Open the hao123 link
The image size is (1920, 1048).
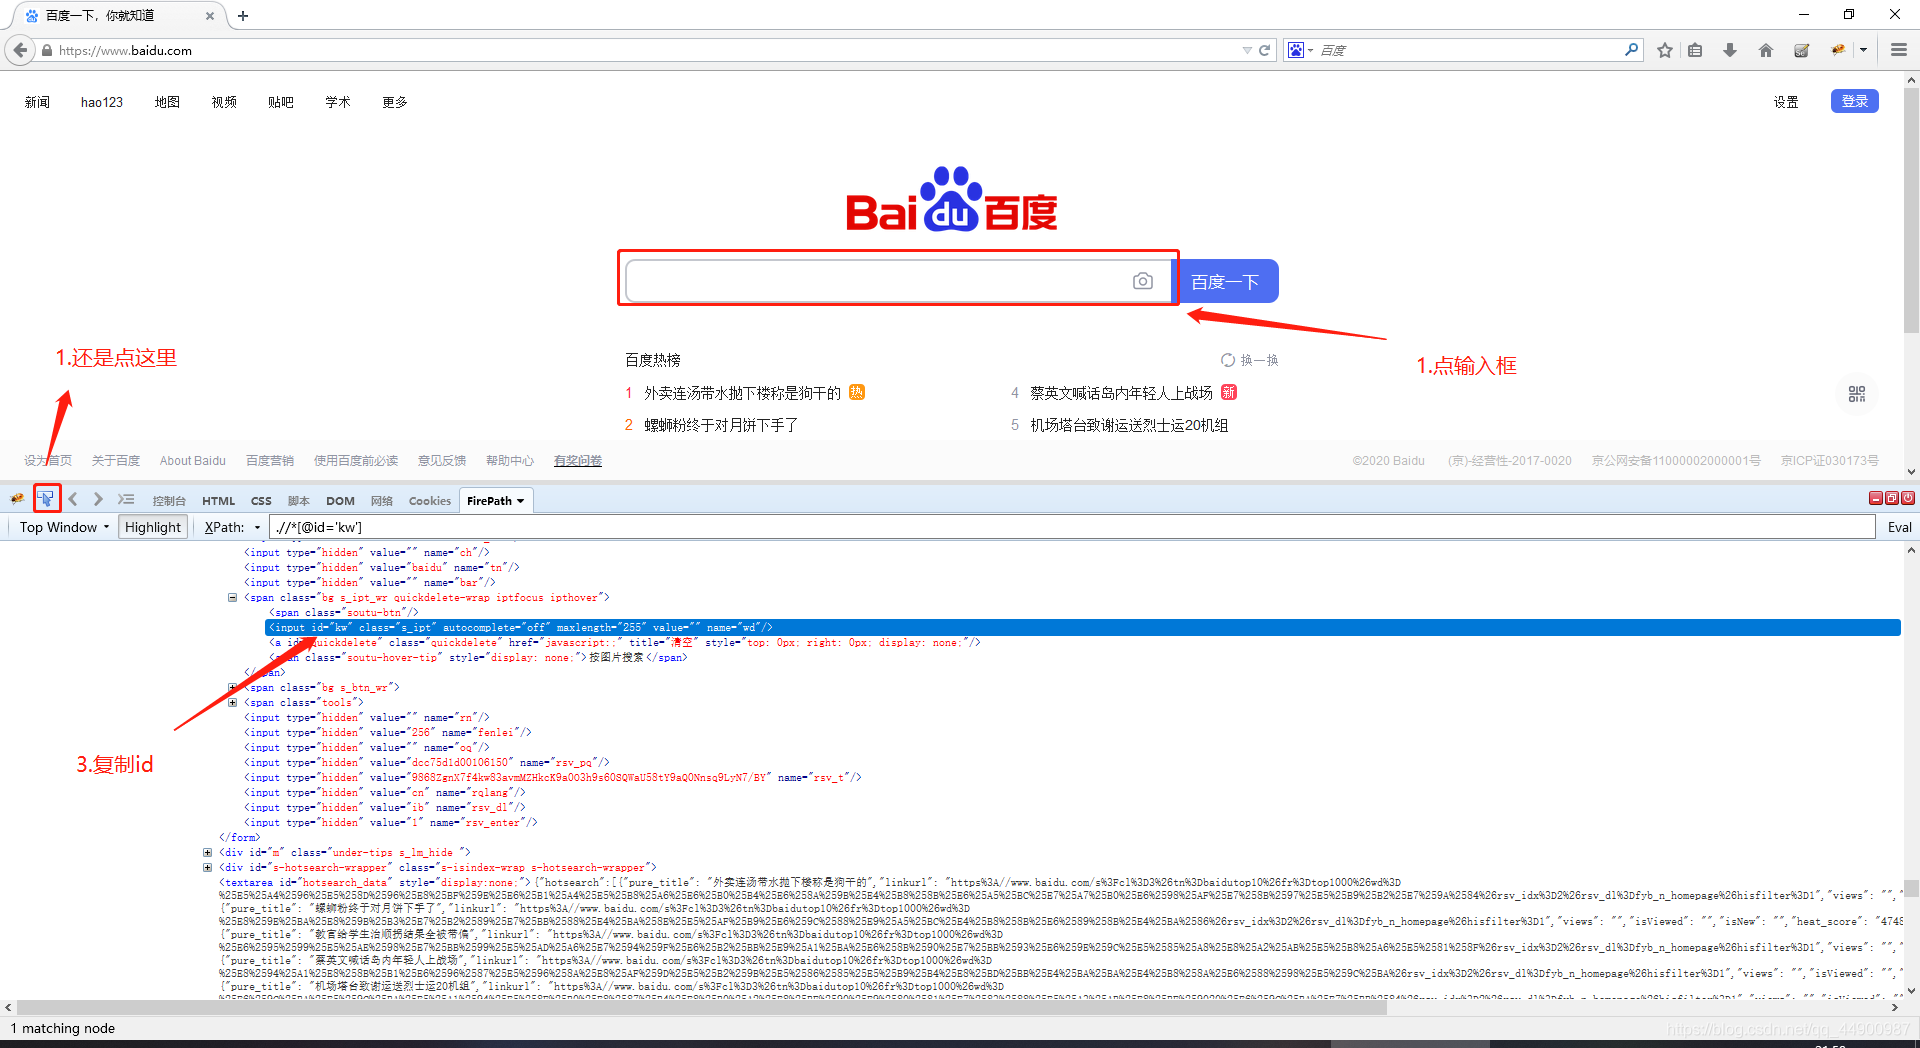[102, 102]
